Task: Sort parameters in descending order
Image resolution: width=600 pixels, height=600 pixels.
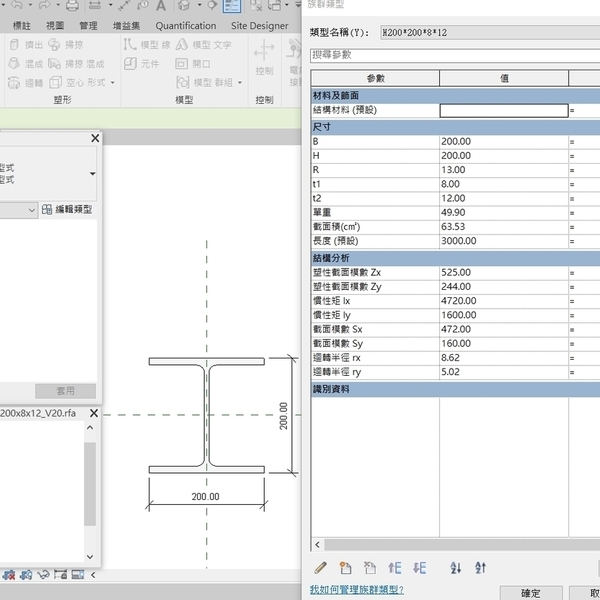Action: point(481,568)
